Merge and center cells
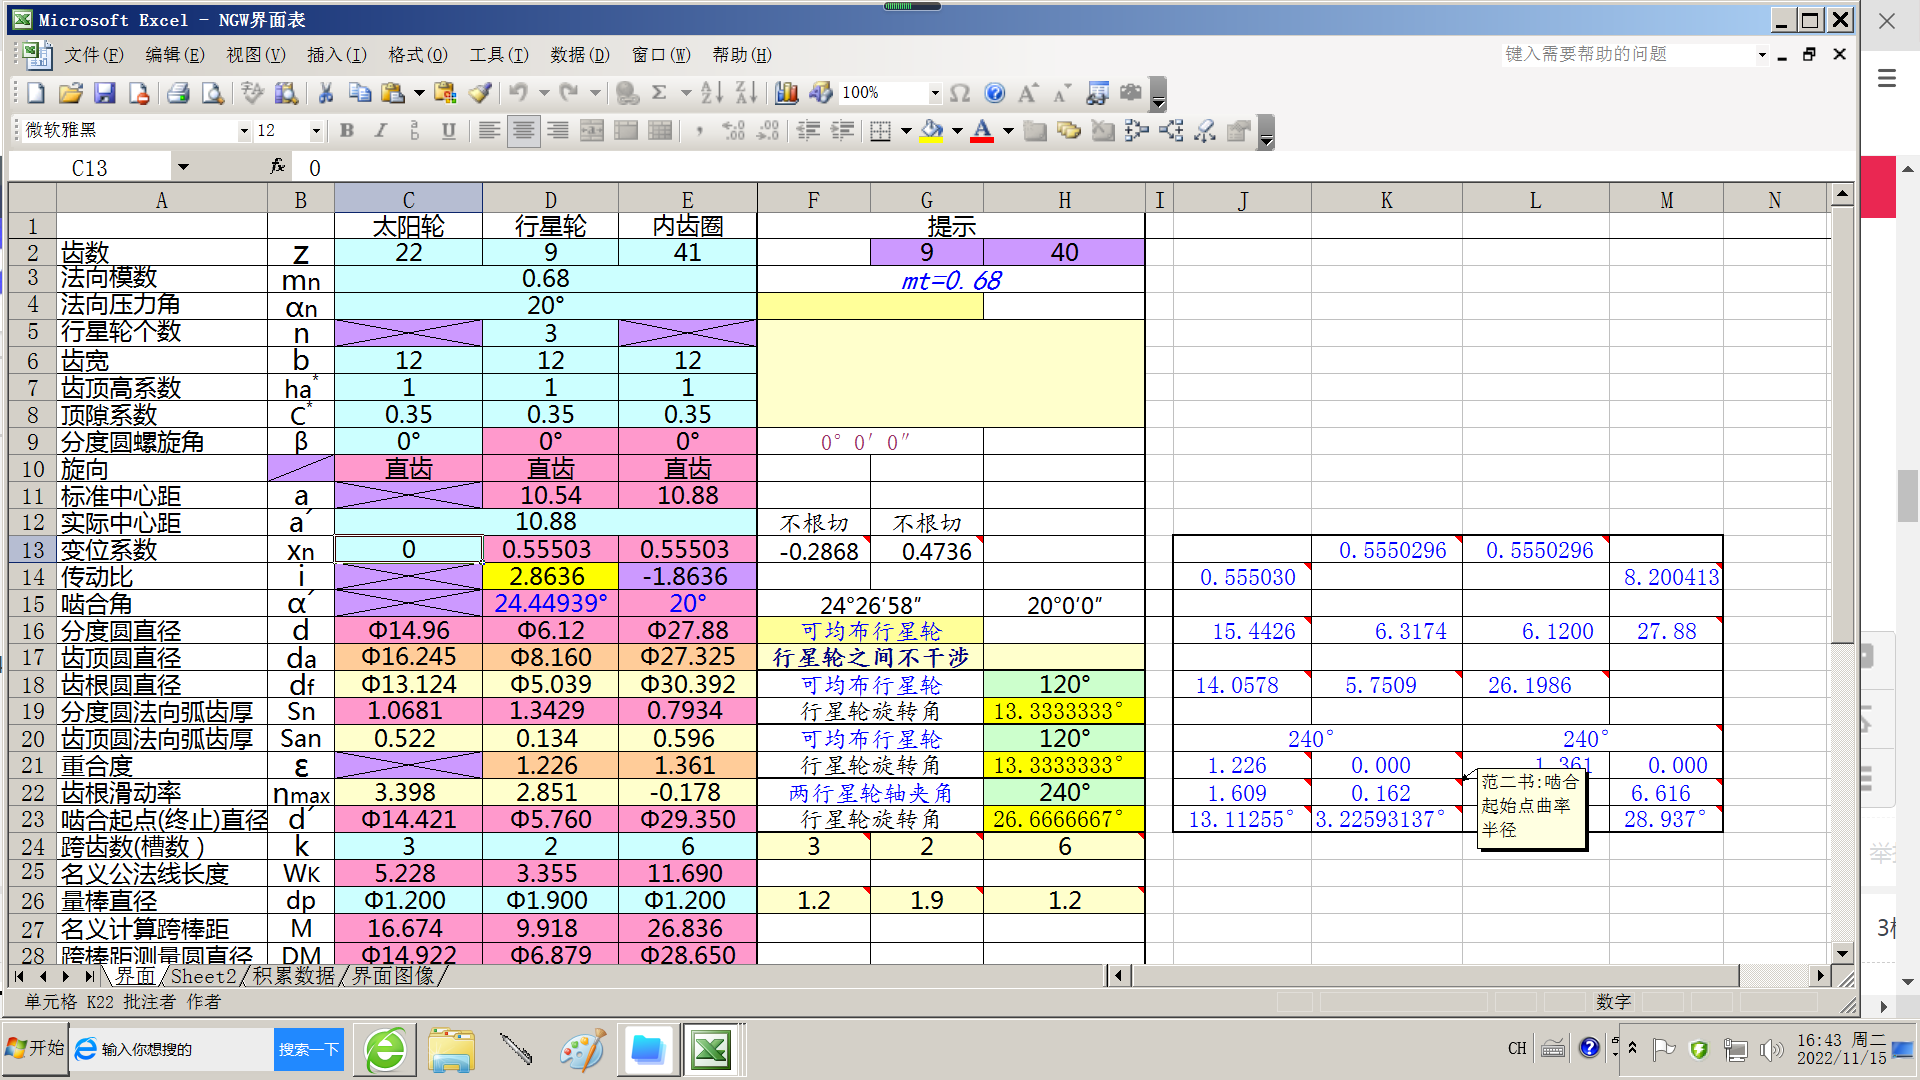Image resolution: width=1920 pixels, height=1080 pixels. coord(591,131)
